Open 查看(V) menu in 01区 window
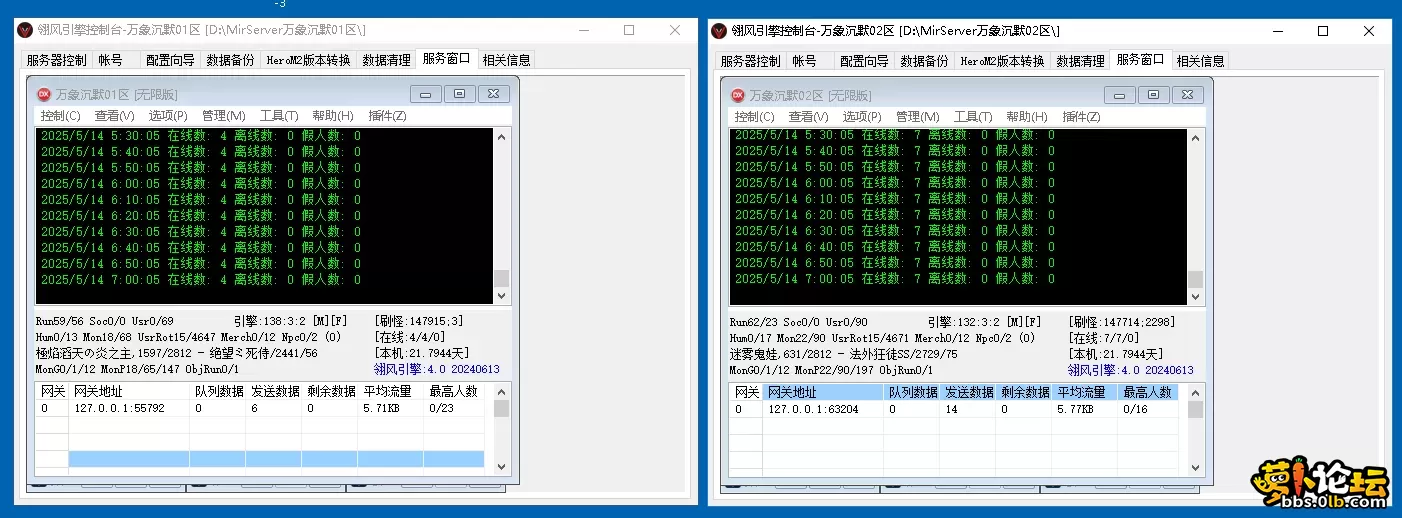The height and width of the screenshot is (518, 1402). [x=114, y=116]
